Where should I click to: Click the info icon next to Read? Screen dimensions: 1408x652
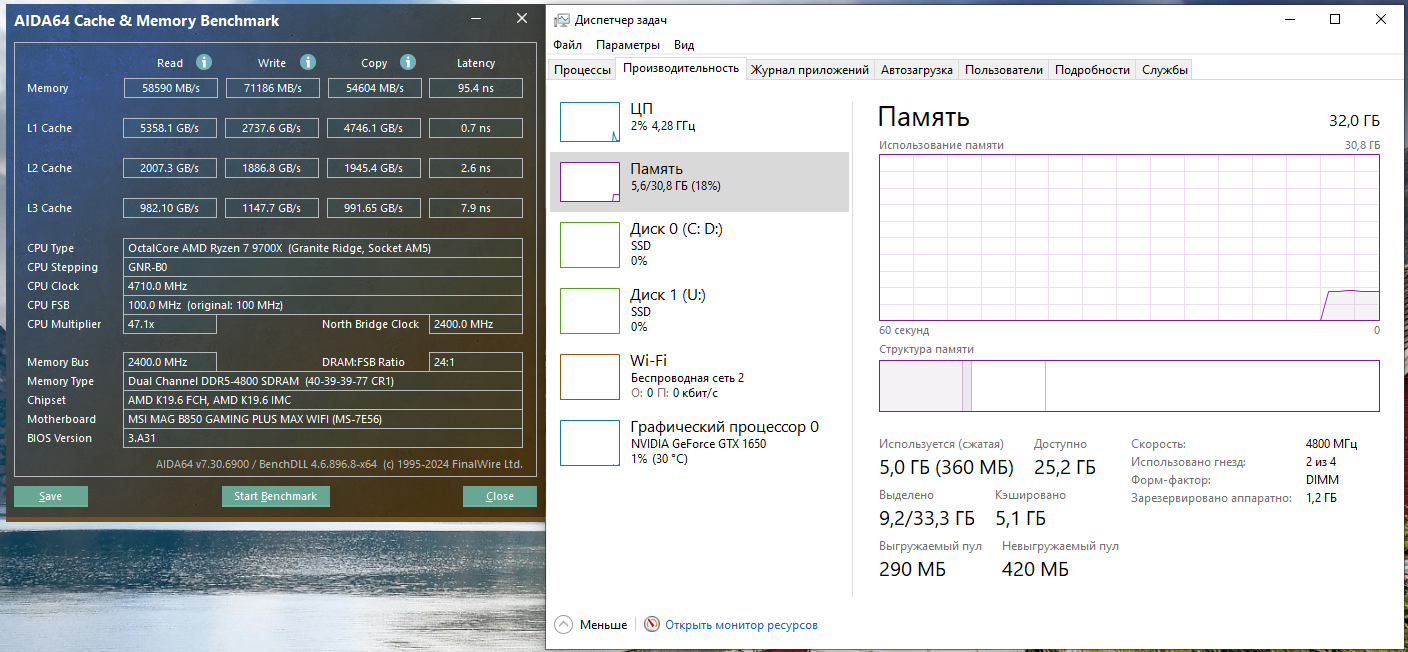coord(204,62)
